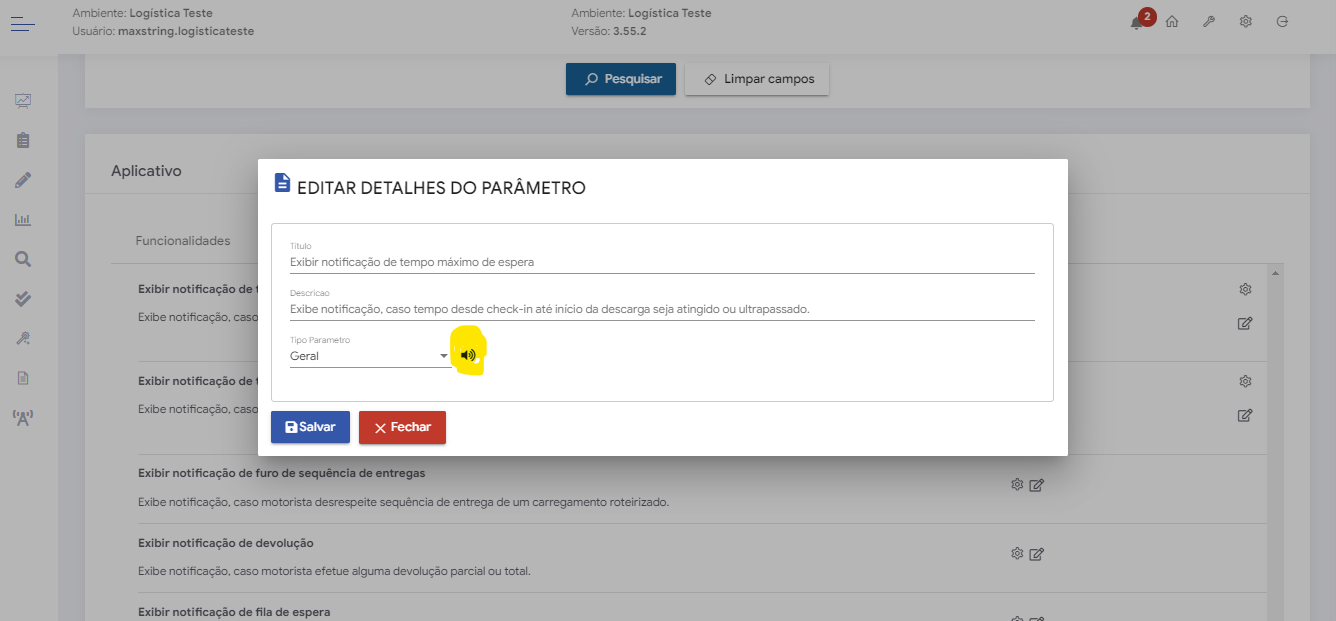Screen dimensions: 1336x621
Task: Open the Tipo Parametro dropdown showing Geral
Action: (x=369, y=356)
